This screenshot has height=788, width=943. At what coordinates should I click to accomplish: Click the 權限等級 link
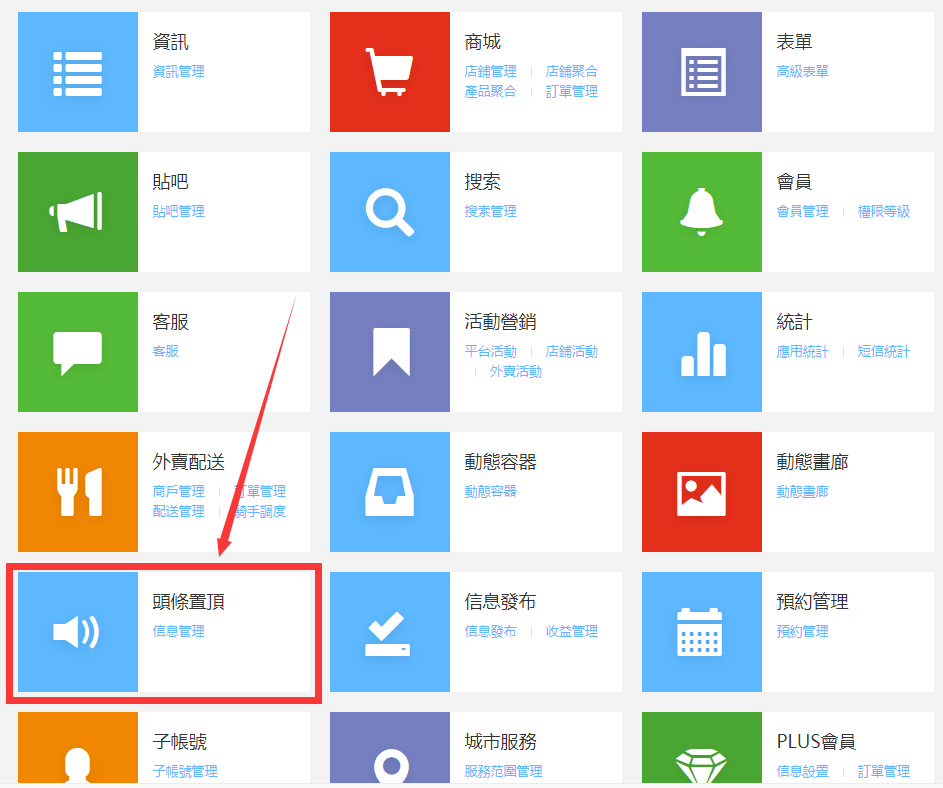[x=884, y=211]
